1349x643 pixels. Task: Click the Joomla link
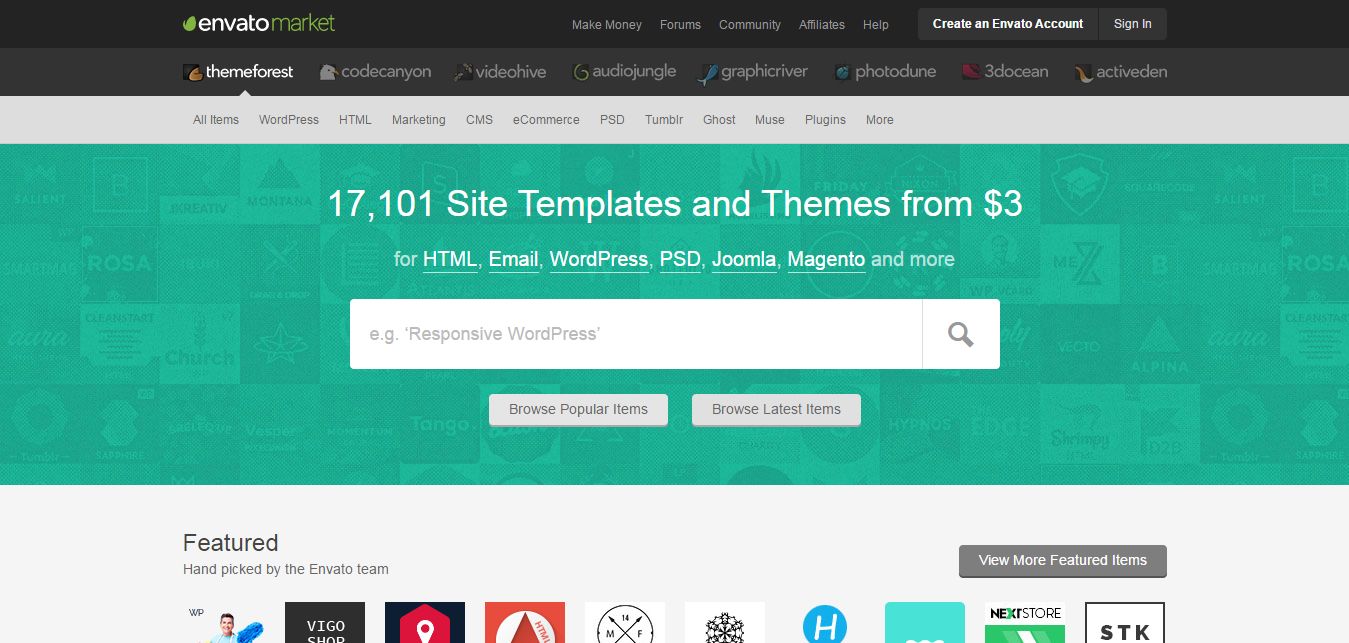[x=744, y=259]
